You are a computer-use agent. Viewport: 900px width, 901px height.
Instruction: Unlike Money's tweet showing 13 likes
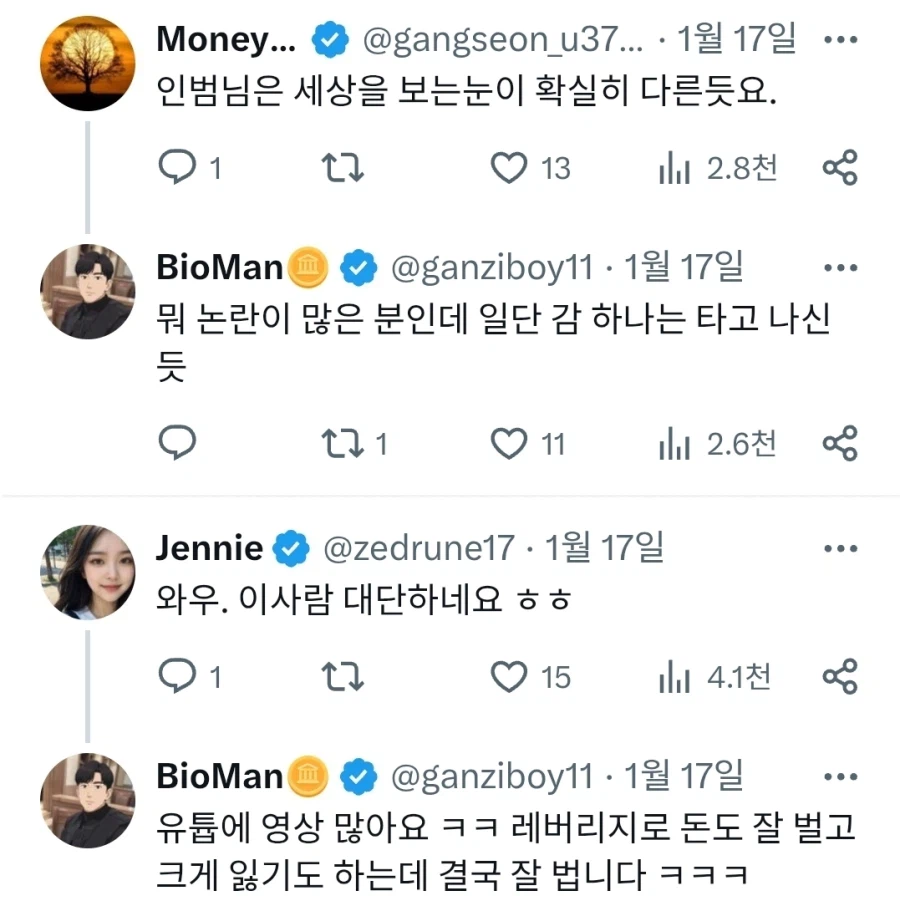click(508, 168)
